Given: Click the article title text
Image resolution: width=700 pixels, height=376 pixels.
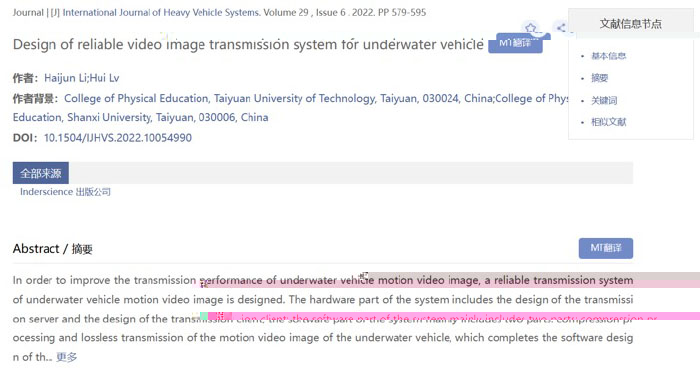Looking at the screenshot, I should click(x=248, y=44).
